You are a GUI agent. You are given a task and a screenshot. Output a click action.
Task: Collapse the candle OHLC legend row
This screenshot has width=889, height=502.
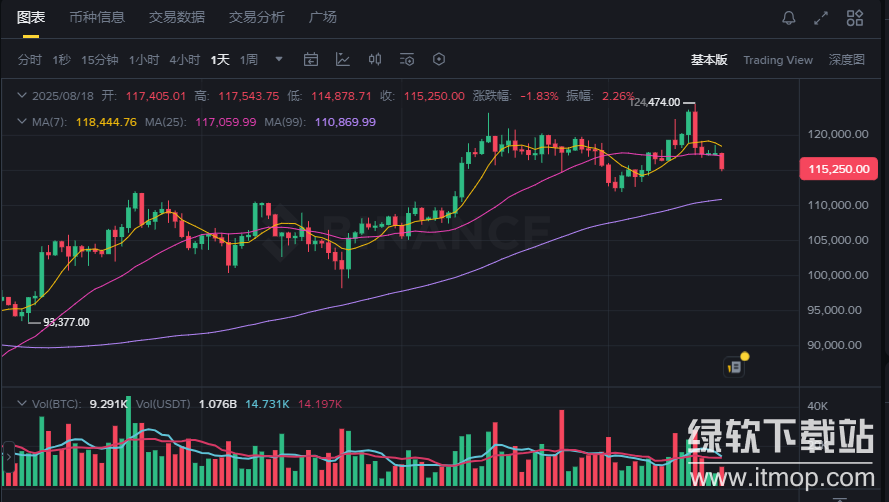(23, 96)
